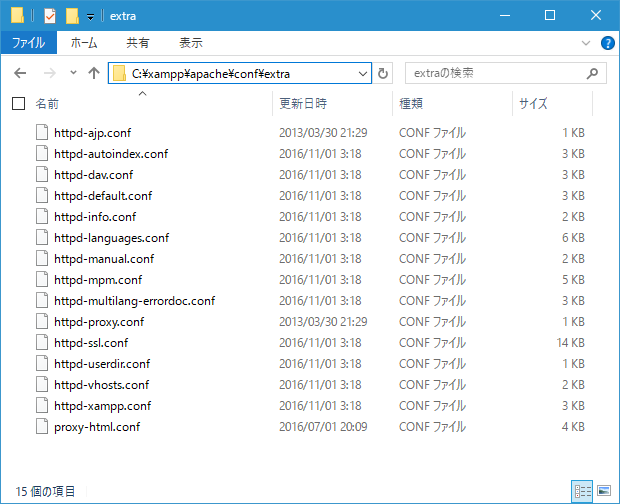Image resolution: width=620 pixels, height=504 pixels.
Task: Click the magnifier search icon
Action: coord(592,73)
